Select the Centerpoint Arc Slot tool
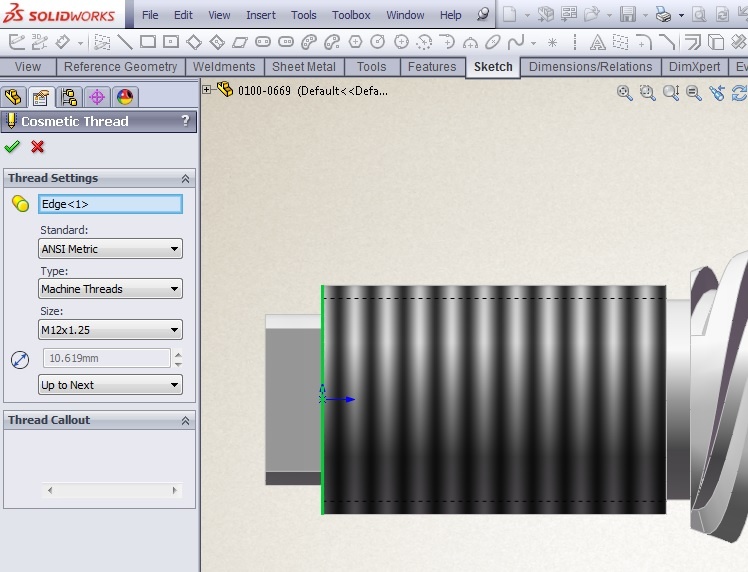 (332, 42)
